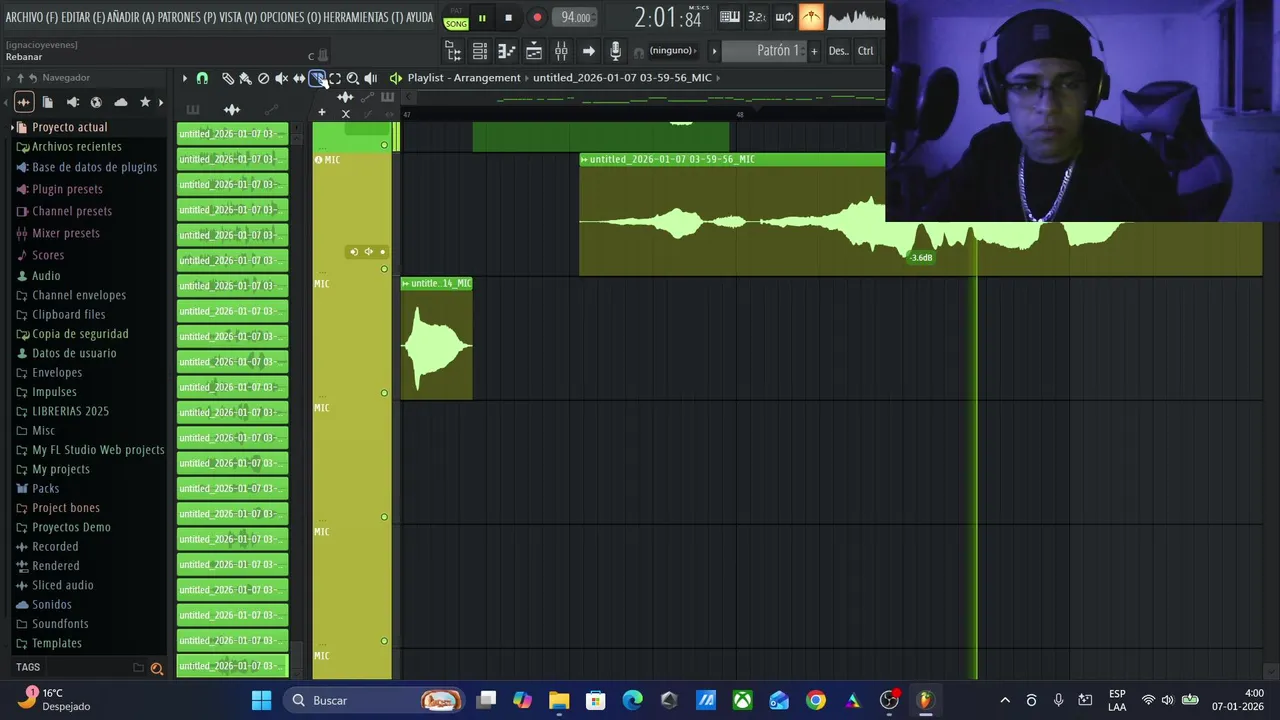The height and width of the screenshot is (720, 1280).
Task: Open the Channel rack view
Action: [480, 51]
